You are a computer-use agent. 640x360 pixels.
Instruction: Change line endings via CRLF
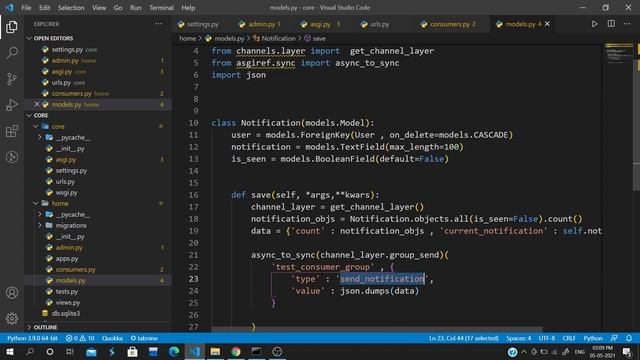click(x=569, y=338)
